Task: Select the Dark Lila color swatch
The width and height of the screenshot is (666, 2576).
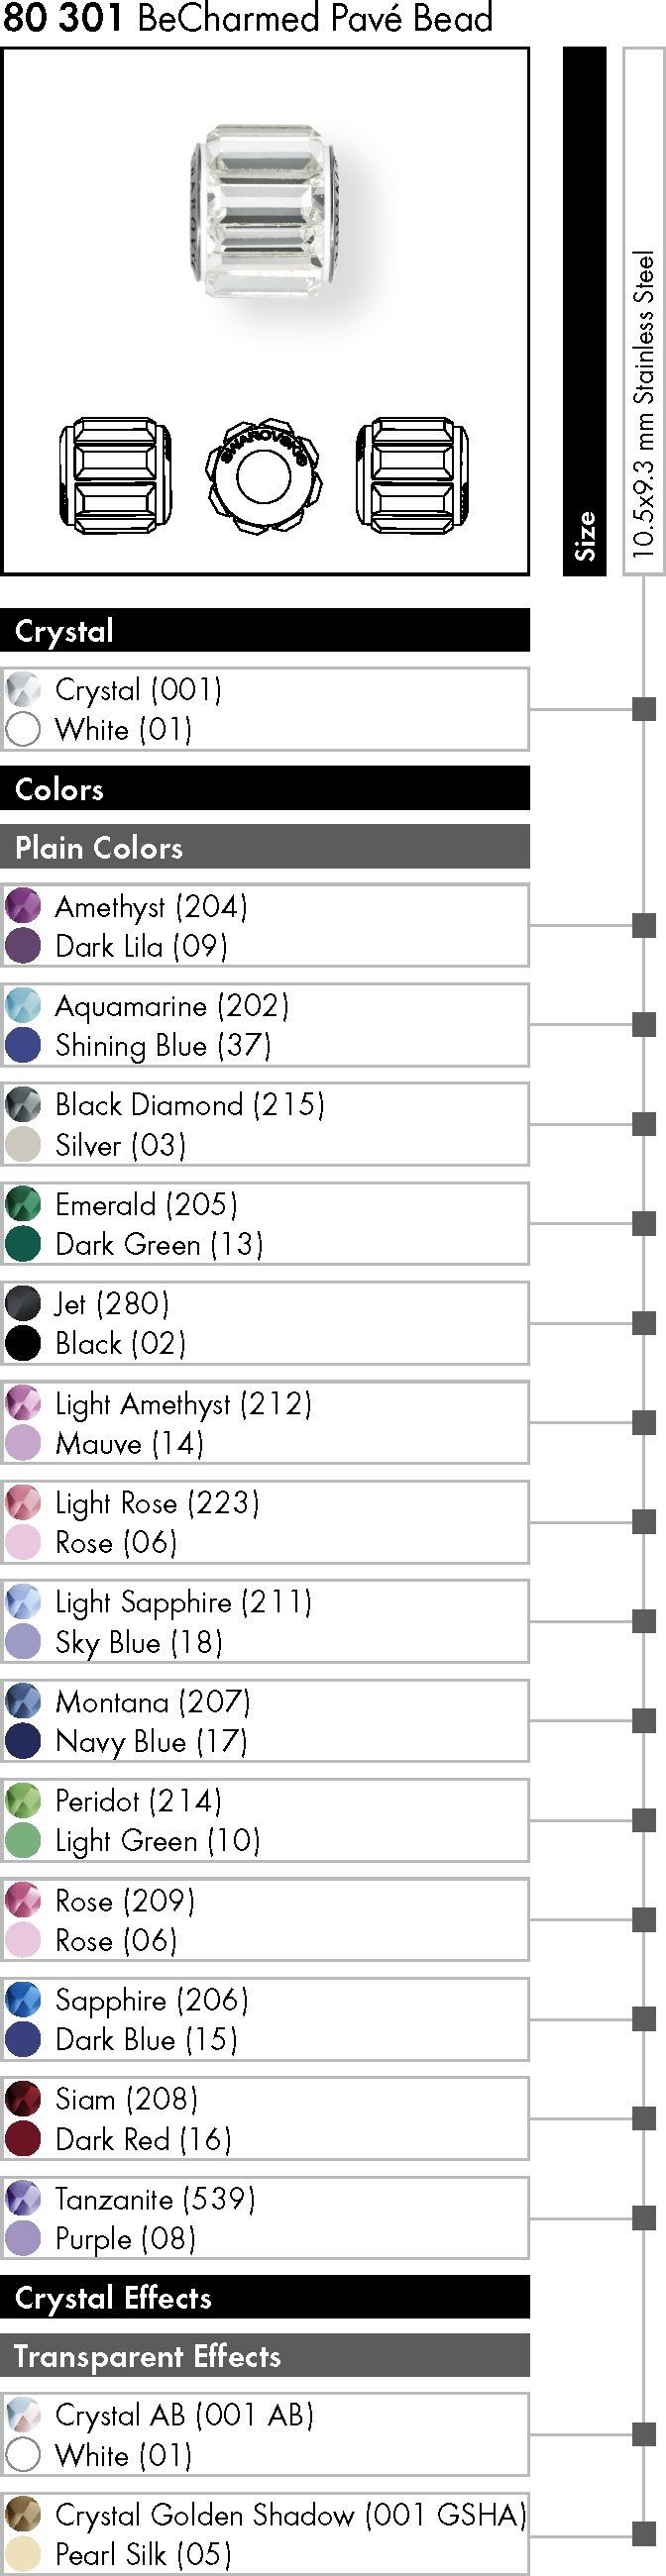Action: [23, 945]
